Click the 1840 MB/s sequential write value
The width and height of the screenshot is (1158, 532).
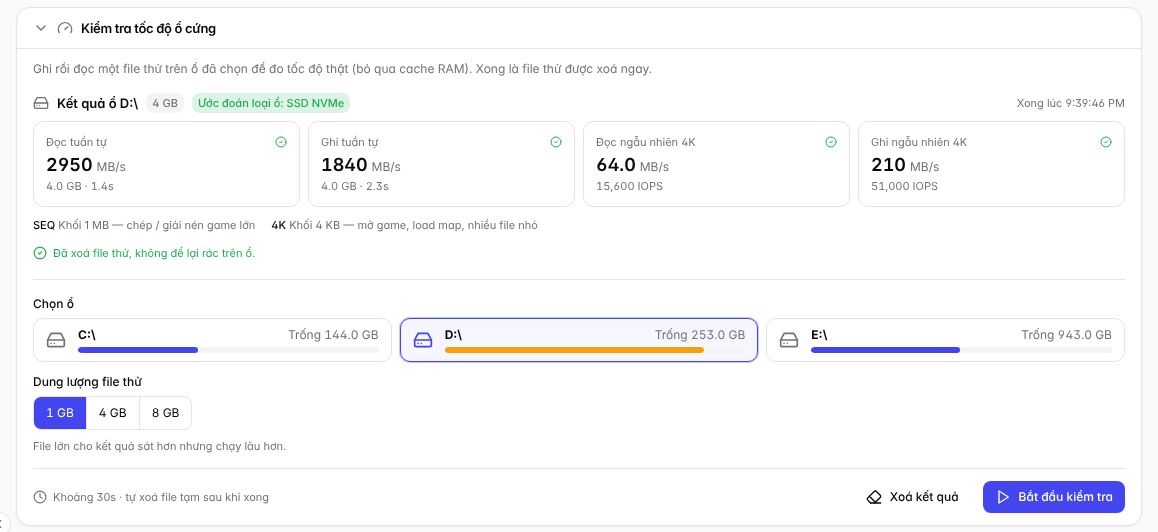coord(361,165)
